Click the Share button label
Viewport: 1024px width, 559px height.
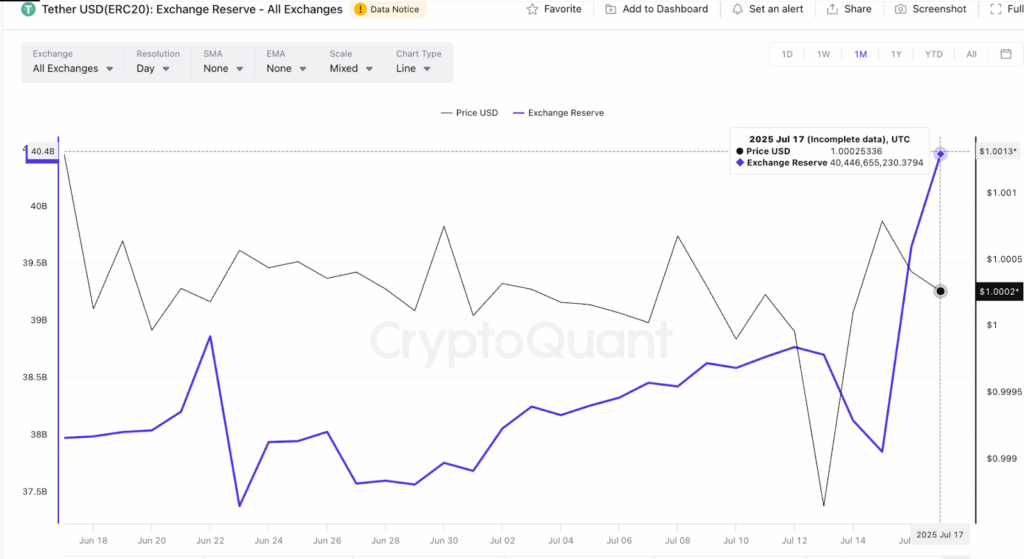point(857,9)
